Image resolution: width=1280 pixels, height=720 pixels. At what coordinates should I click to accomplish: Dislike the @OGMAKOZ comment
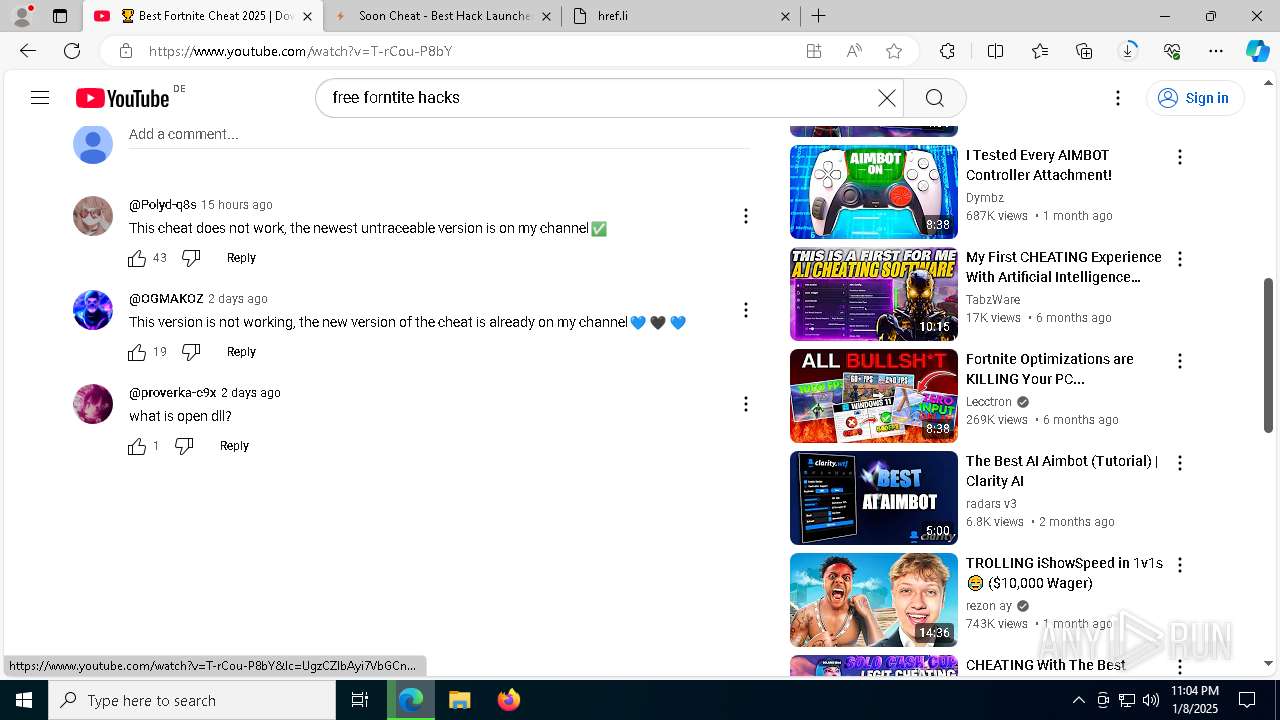[x=191, y=352]
